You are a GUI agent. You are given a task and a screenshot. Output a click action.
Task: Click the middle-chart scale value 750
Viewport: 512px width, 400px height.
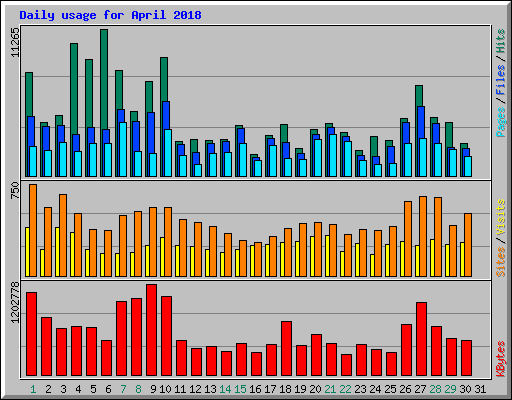pos(15,191)
